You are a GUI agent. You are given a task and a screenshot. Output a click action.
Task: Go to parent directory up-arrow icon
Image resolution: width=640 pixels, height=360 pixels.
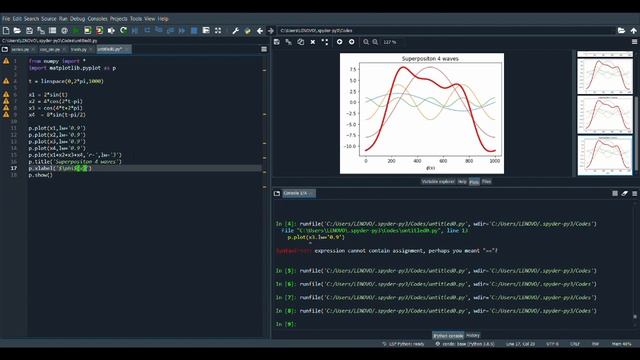(633, 31)
